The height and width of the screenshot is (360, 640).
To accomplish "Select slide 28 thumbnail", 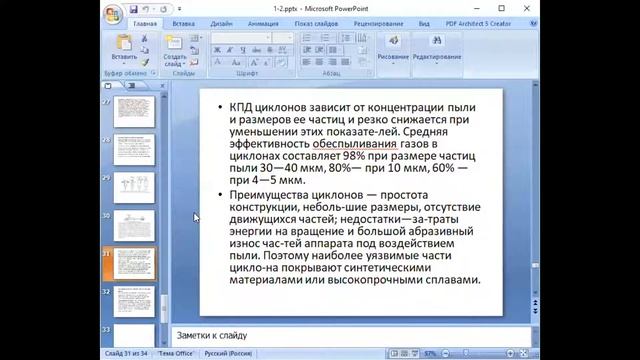I will [134, 150].
